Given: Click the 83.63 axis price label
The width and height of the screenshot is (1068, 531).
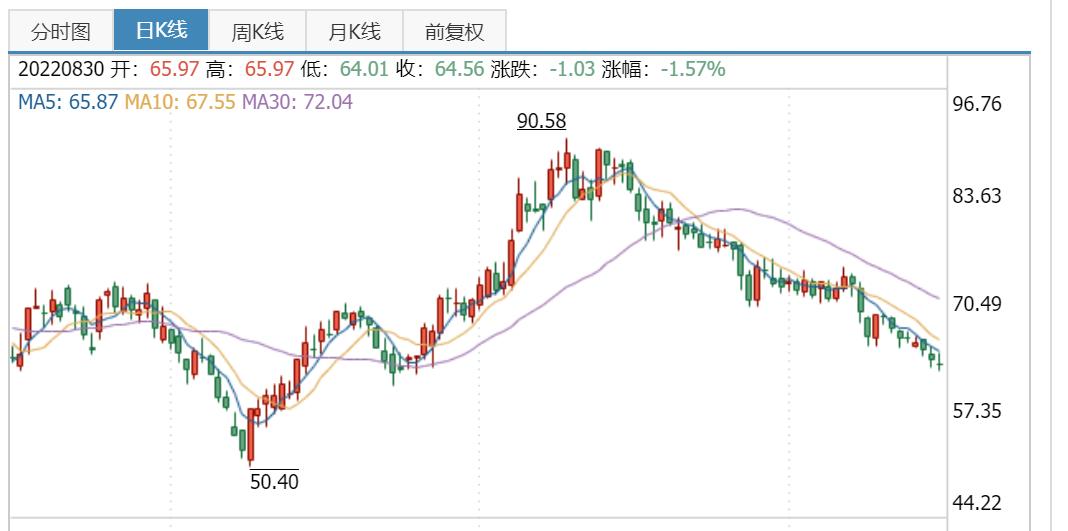Looking at the screenshot, I should 977,196.
